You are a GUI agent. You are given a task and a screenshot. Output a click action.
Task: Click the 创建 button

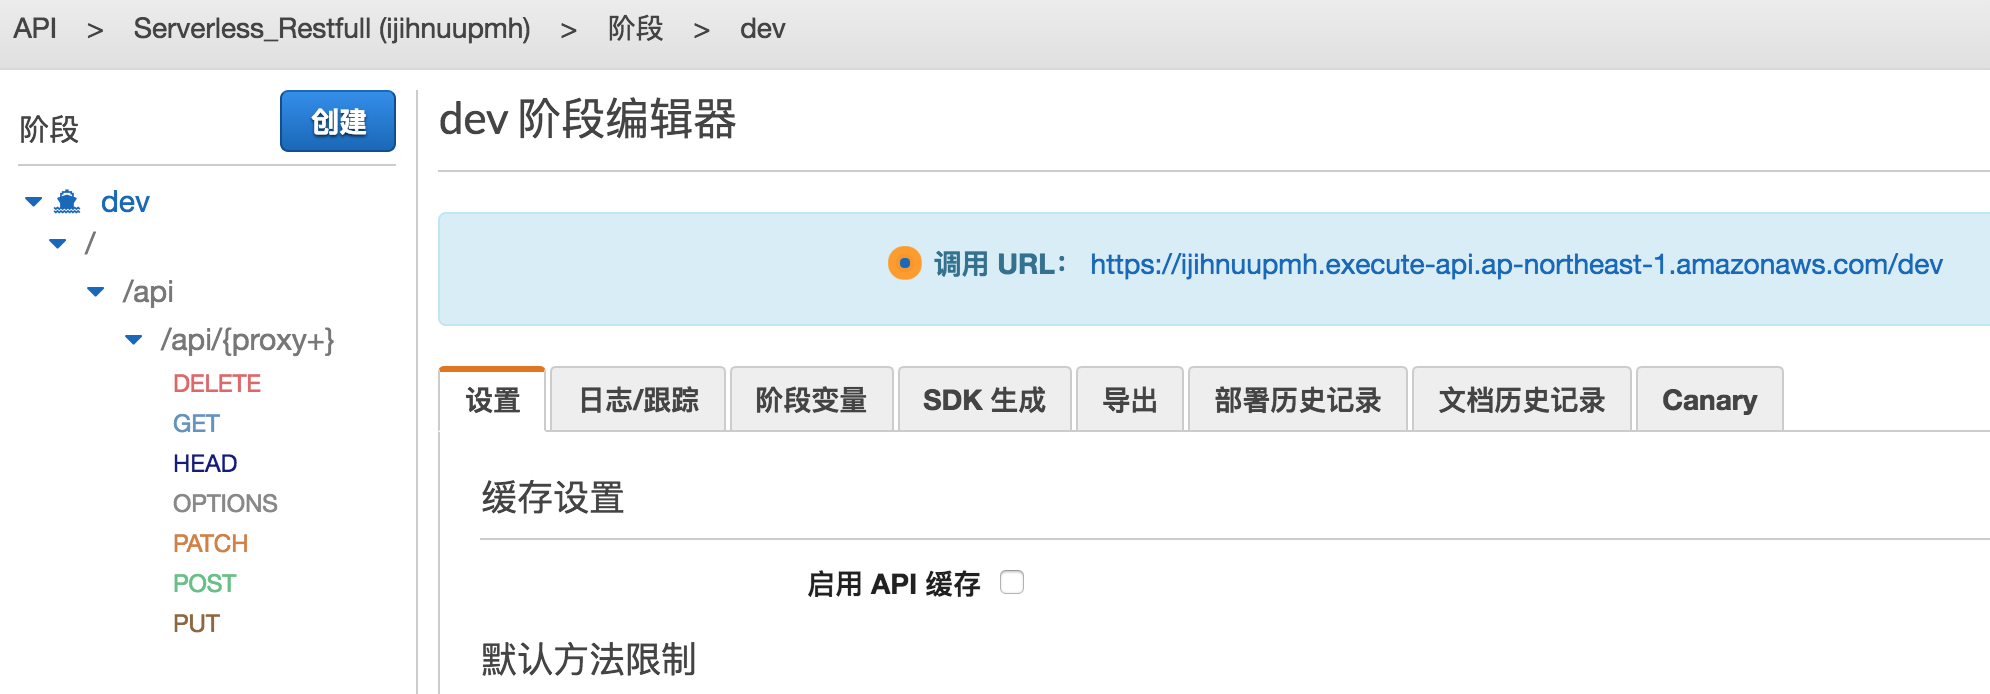(x=338, y=122)
